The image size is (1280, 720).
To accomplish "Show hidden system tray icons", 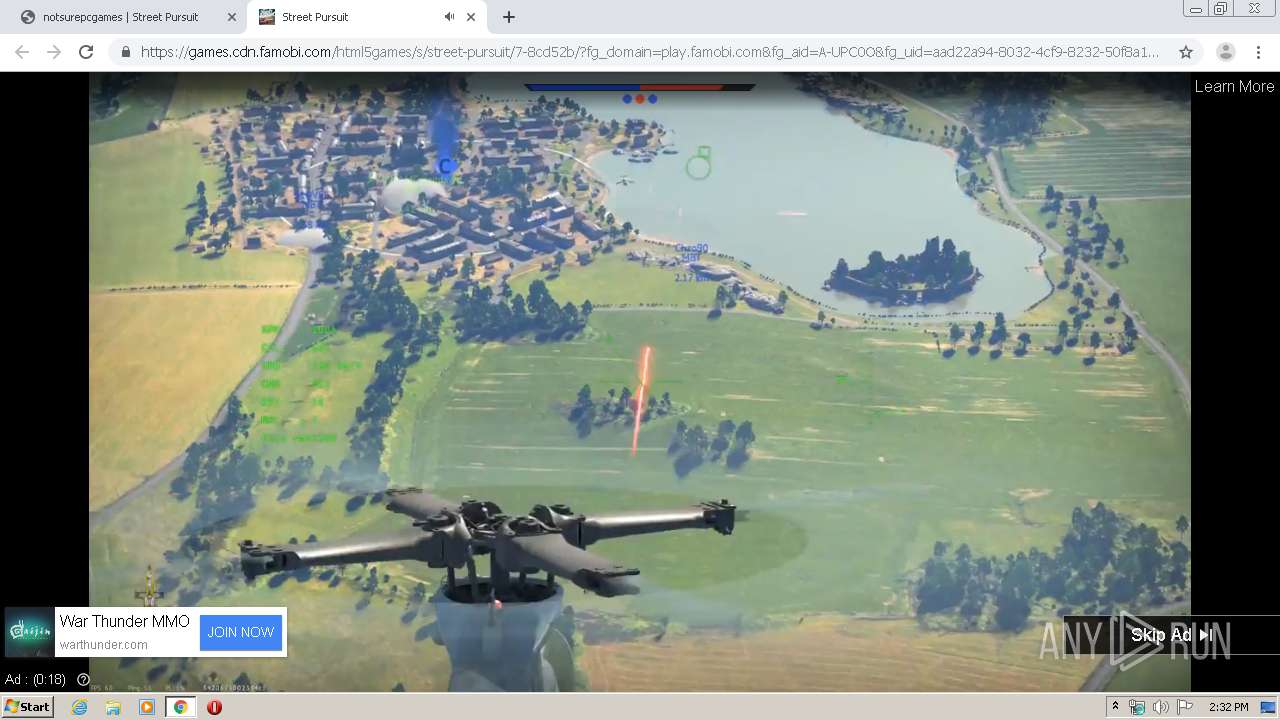I will click(x=1115, y=707).
